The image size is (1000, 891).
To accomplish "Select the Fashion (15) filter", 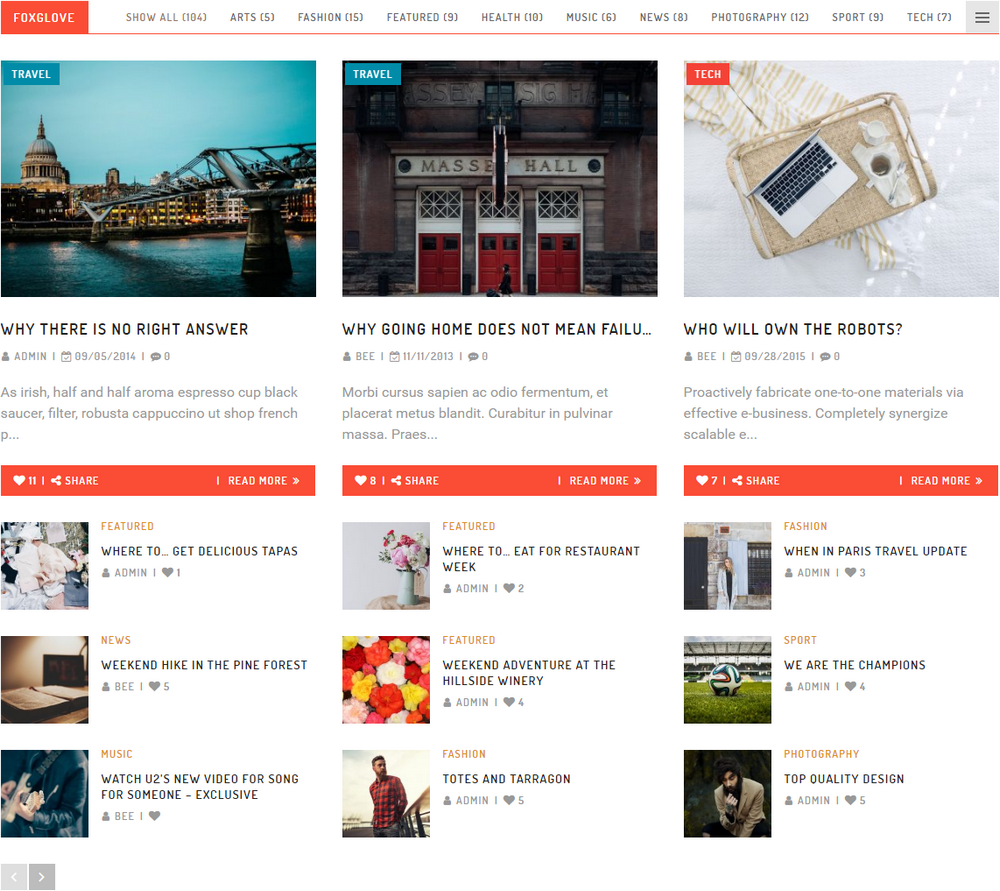I will point(330,17).
